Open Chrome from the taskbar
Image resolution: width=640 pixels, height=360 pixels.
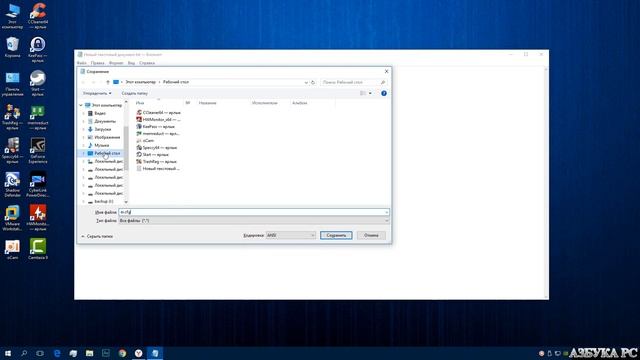(122, 353)
